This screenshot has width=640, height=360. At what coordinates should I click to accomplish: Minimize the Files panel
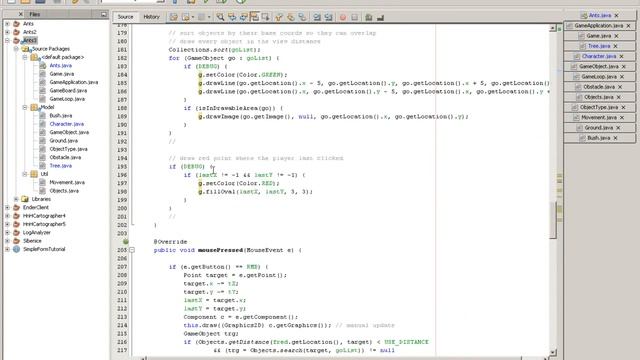[x=104, y=14]
